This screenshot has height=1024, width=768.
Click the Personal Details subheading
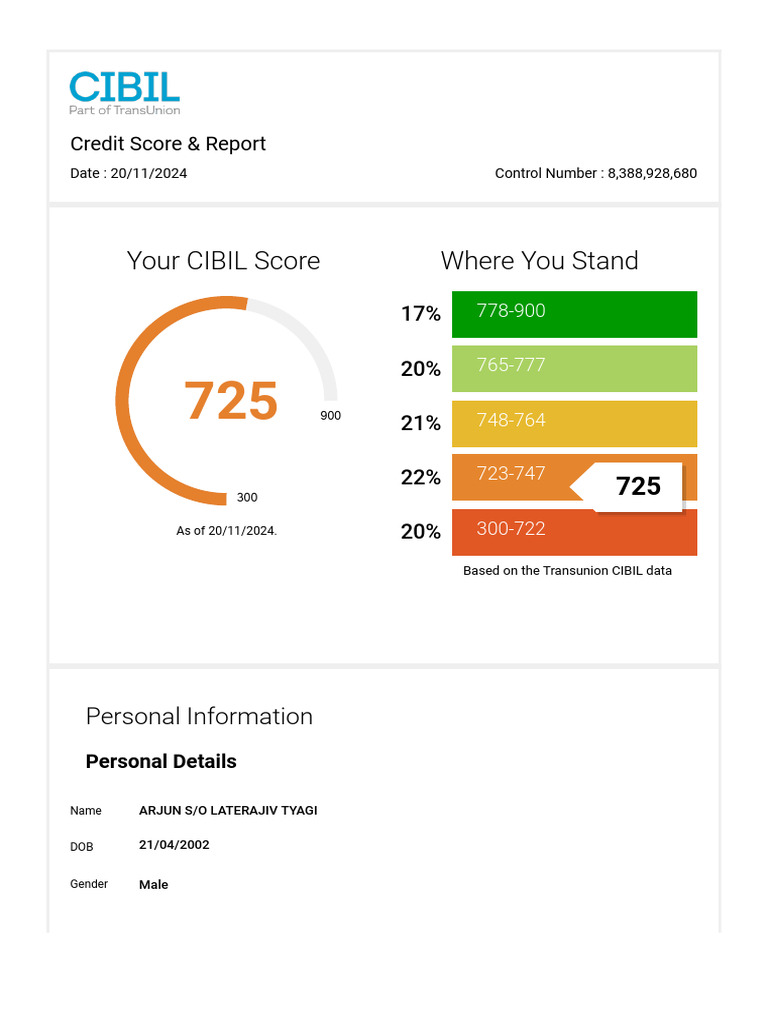(x=161, y=761)
